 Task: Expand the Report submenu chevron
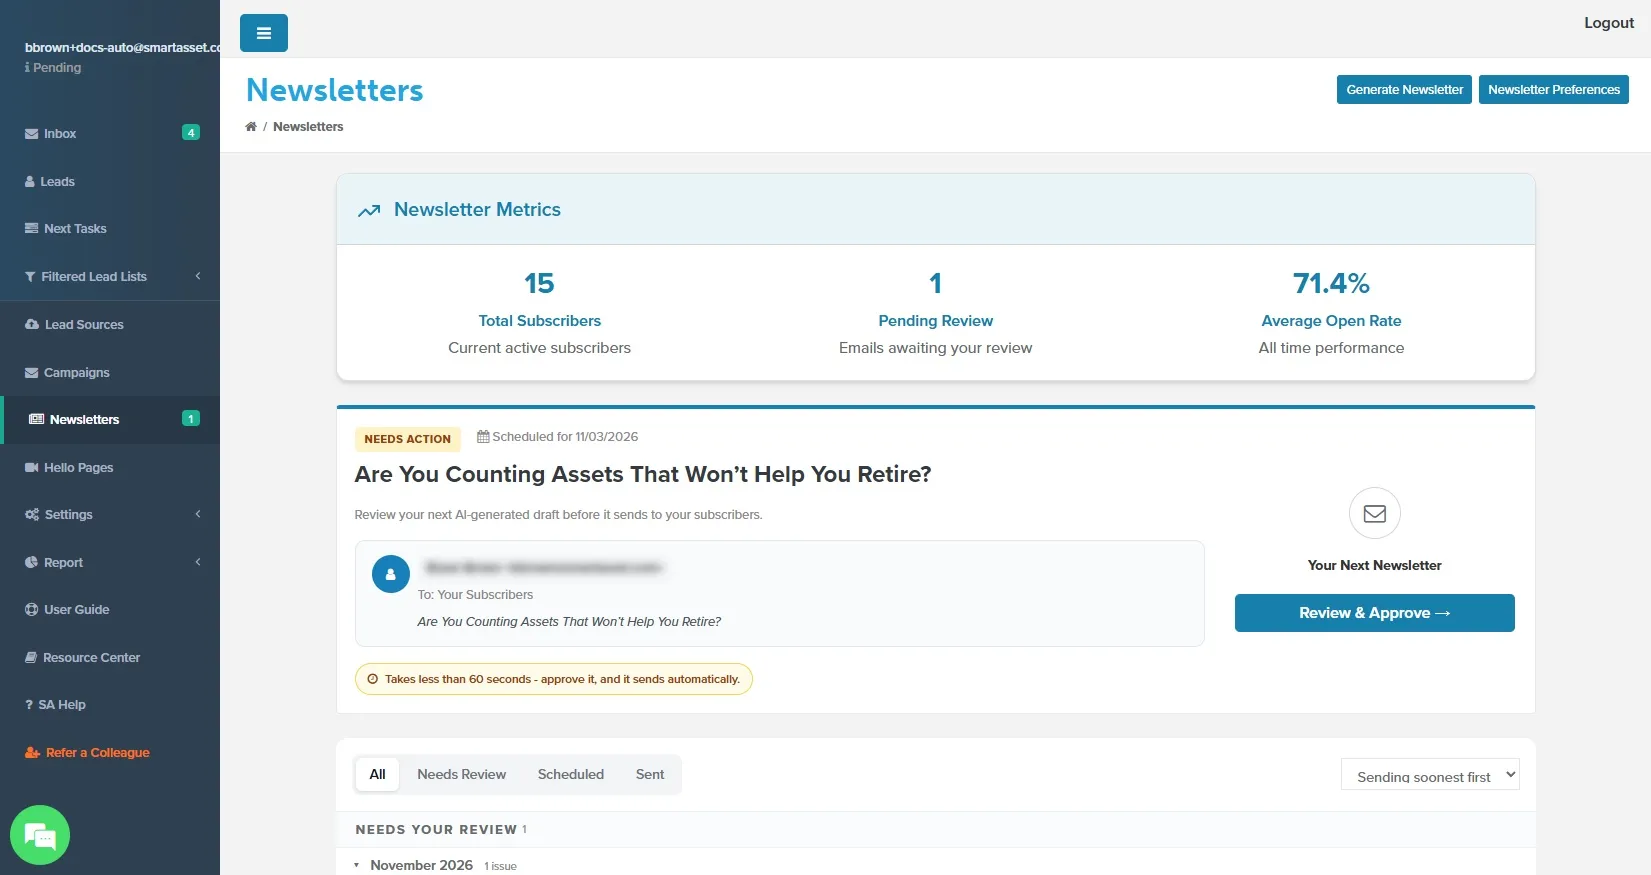coord(198,562)
